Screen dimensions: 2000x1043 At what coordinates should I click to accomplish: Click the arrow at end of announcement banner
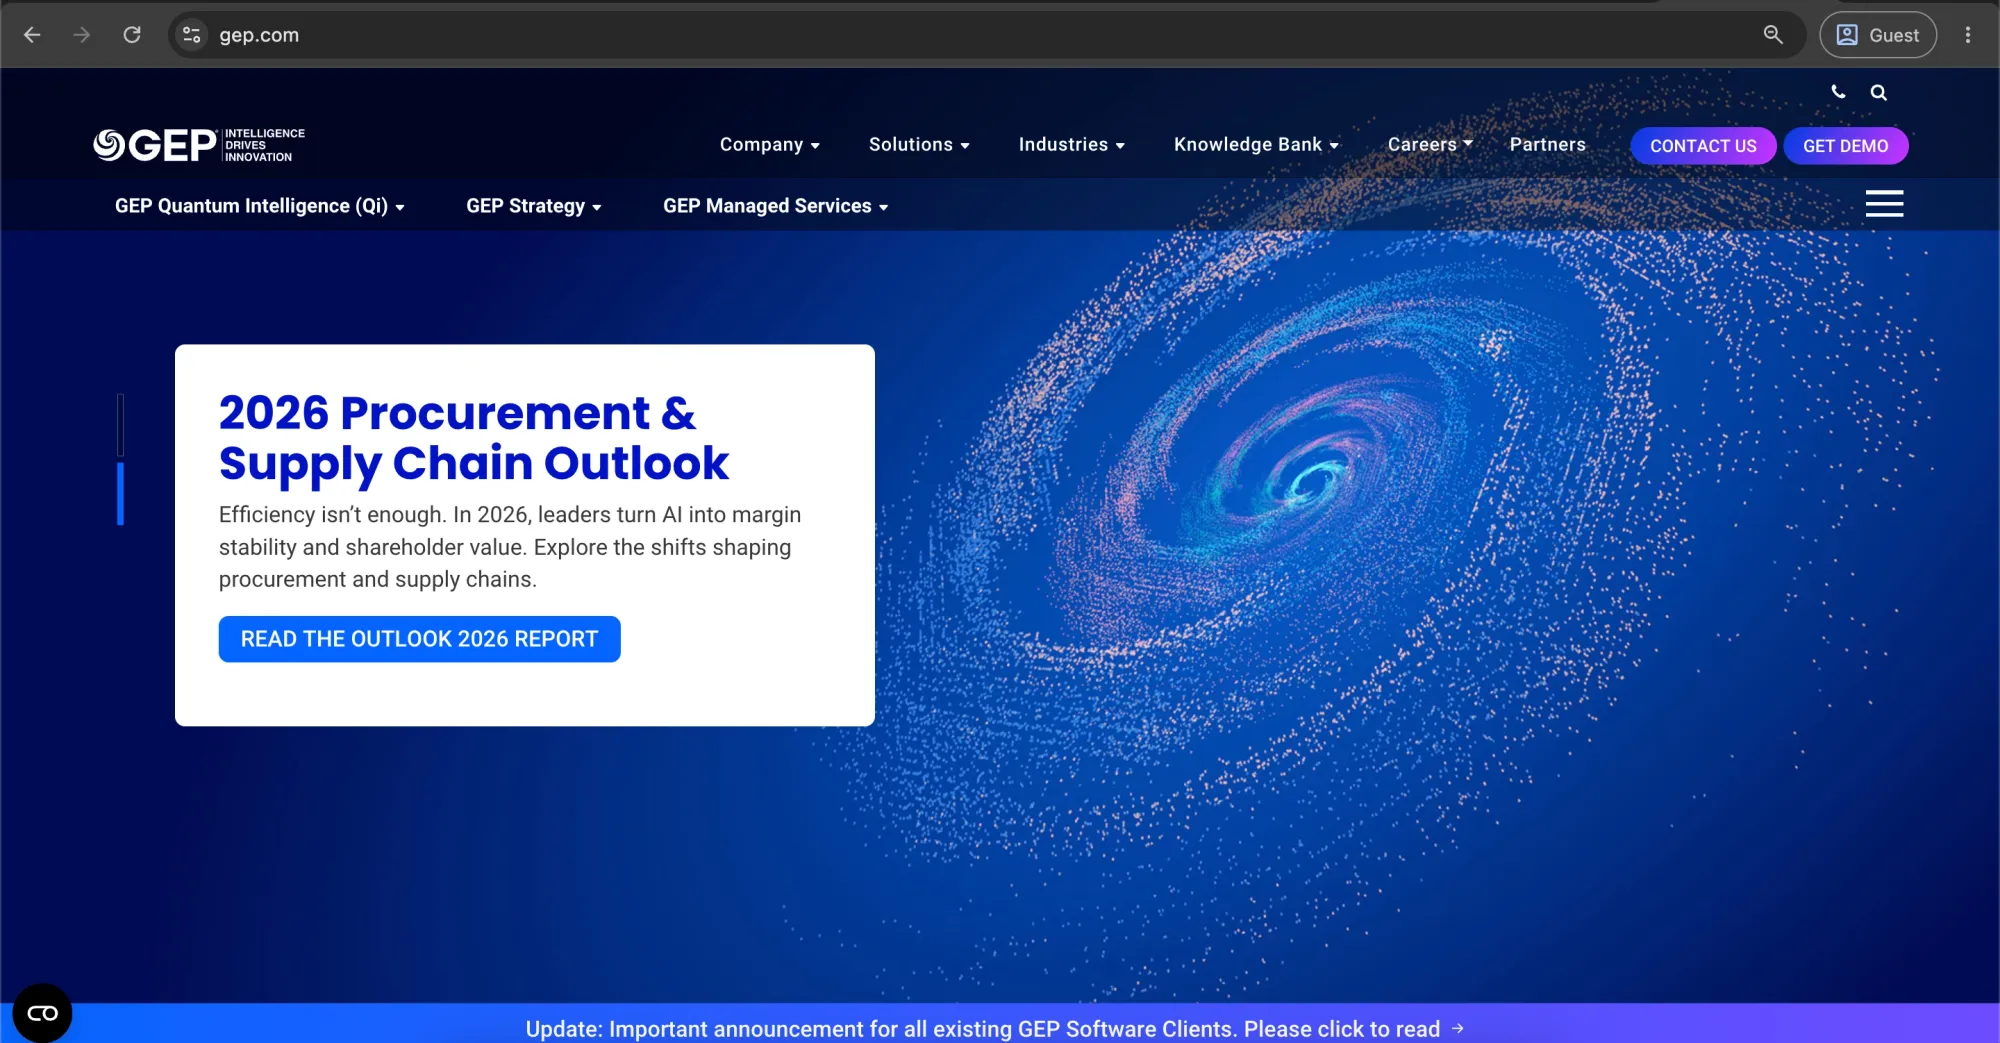(x=1458, y=1028)
